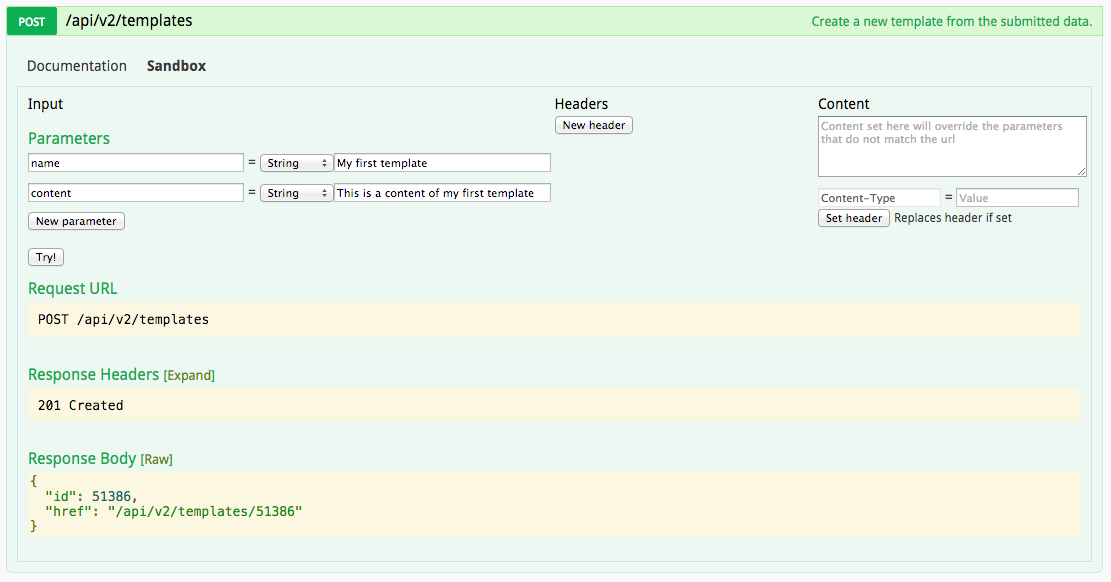Viewport: 1111px width, 582px height.
Task: Select the Sandbox tab
Action: (x=176, y=66)
